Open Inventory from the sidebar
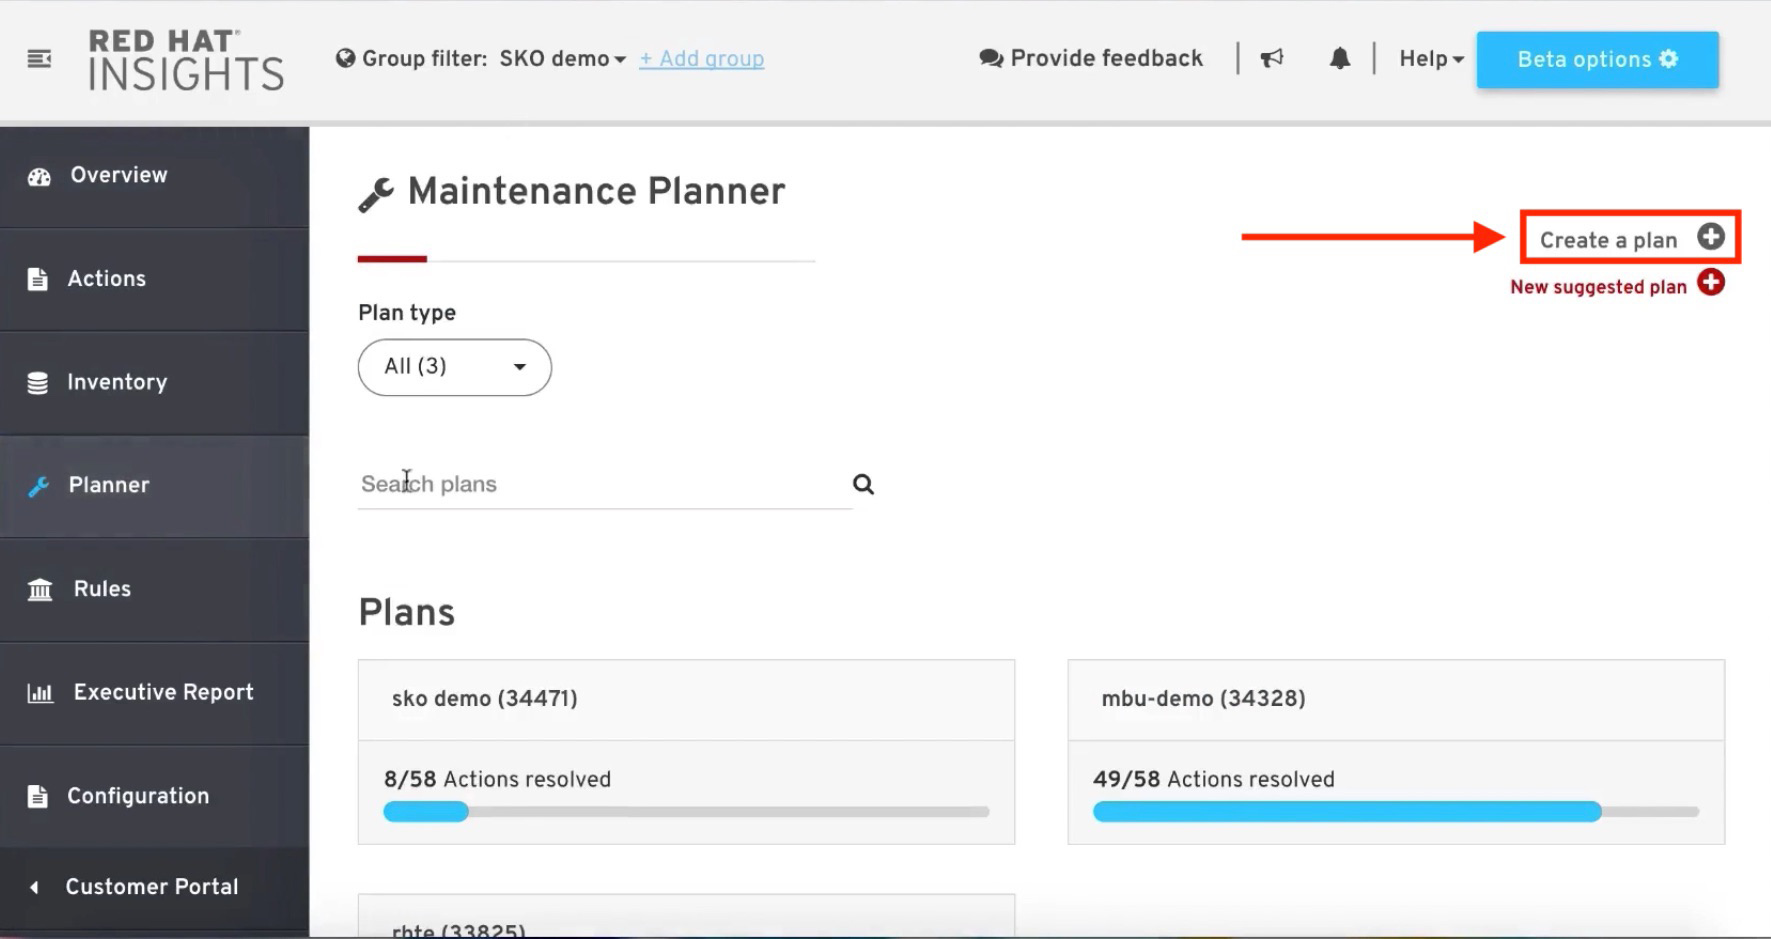 point(116,383)
